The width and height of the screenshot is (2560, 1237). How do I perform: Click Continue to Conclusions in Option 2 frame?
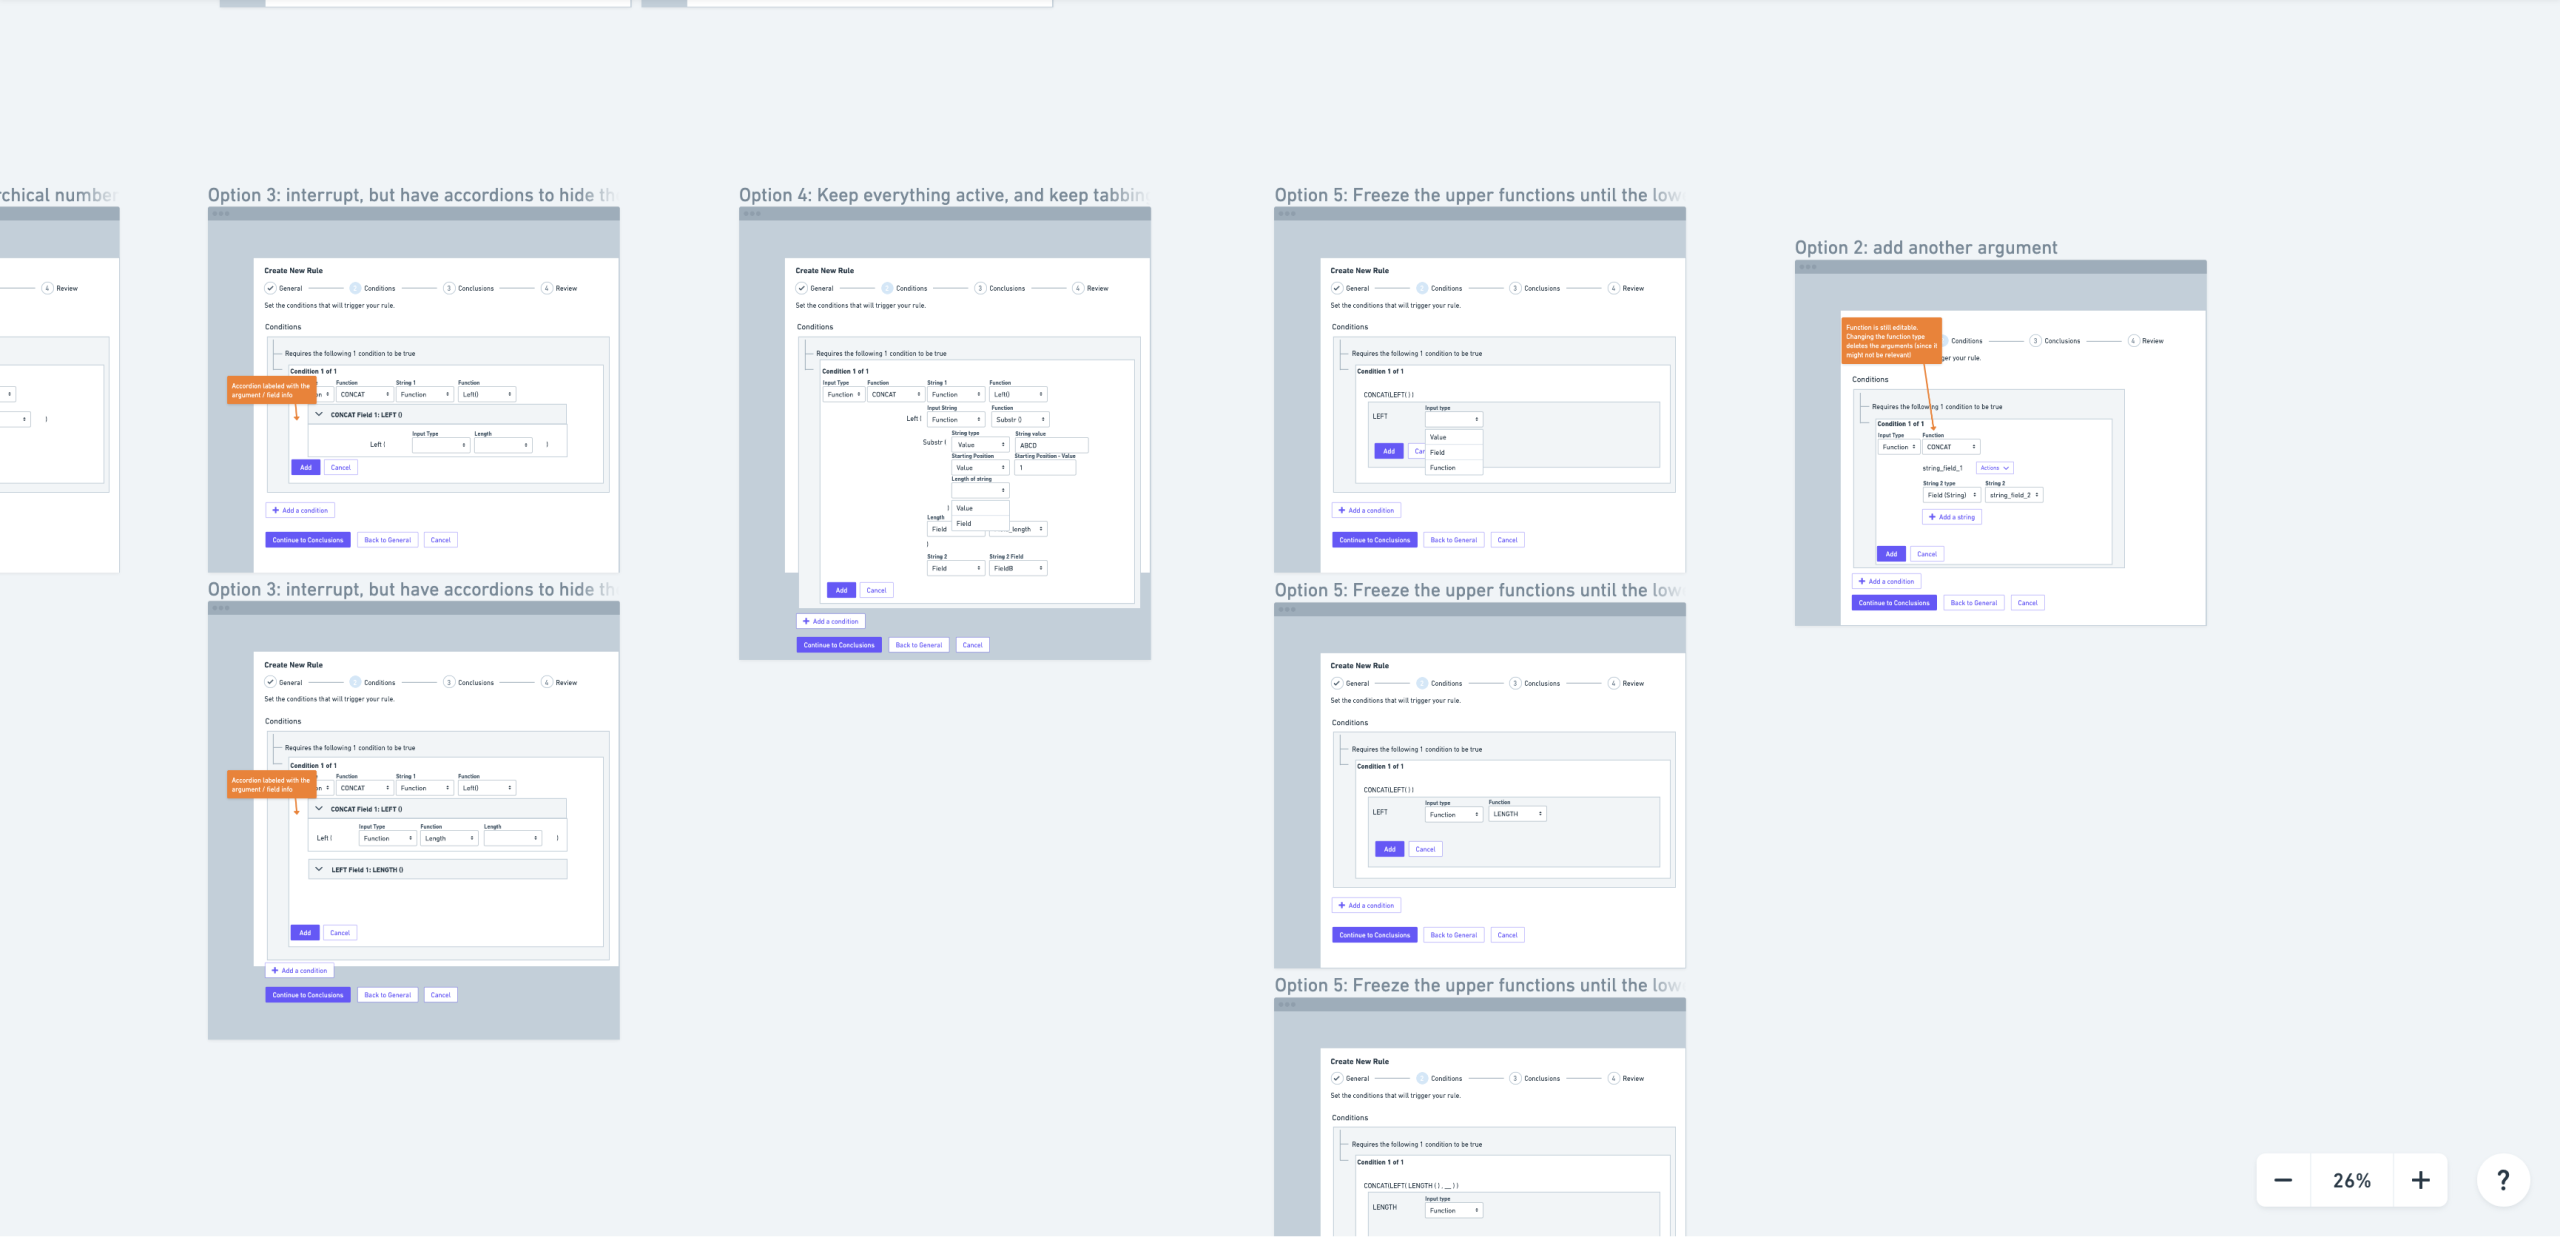pos(1894,603)
